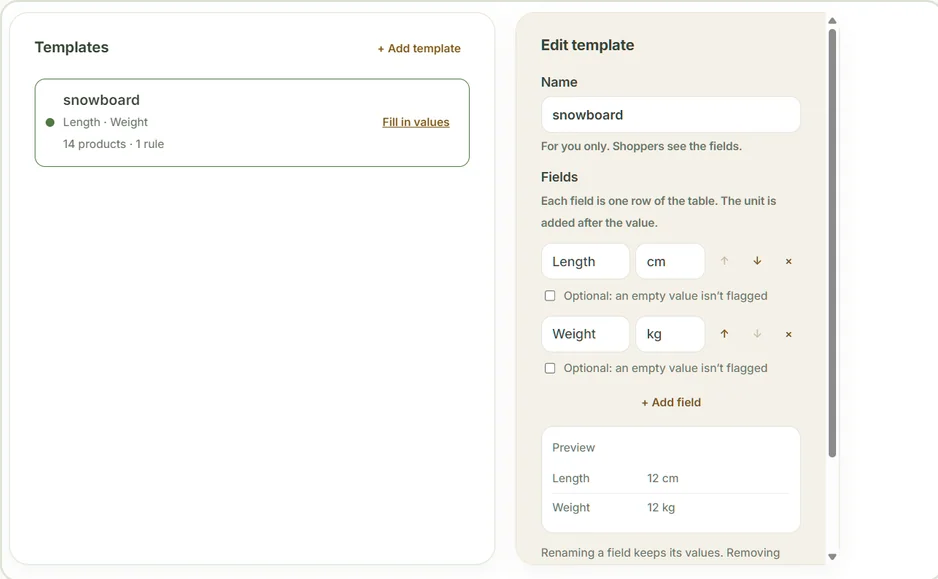Click the Edit template panel scrollbar thumb
938x579 pixels.
832,243
